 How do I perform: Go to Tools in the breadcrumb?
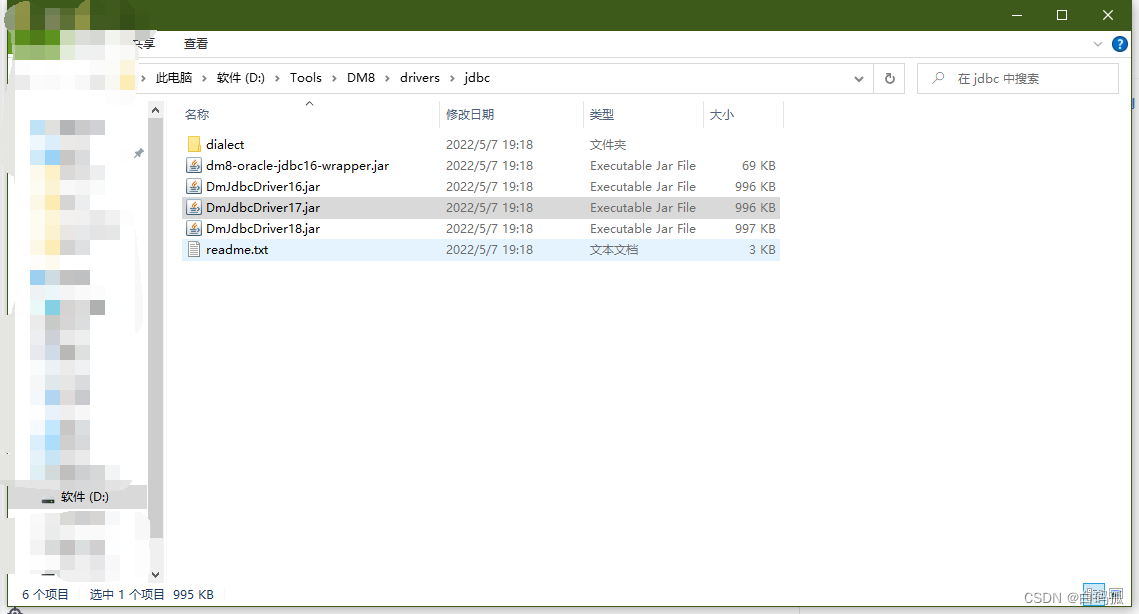coord(306,78)
